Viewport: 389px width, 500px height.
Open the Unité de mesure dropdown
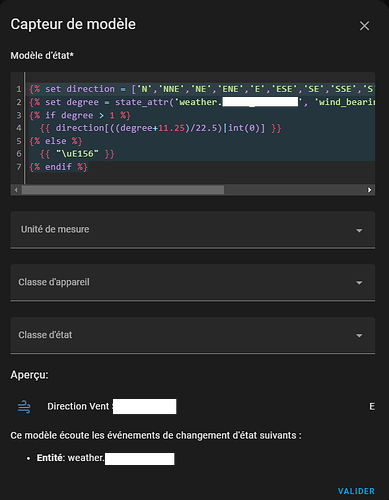point(193,230)
